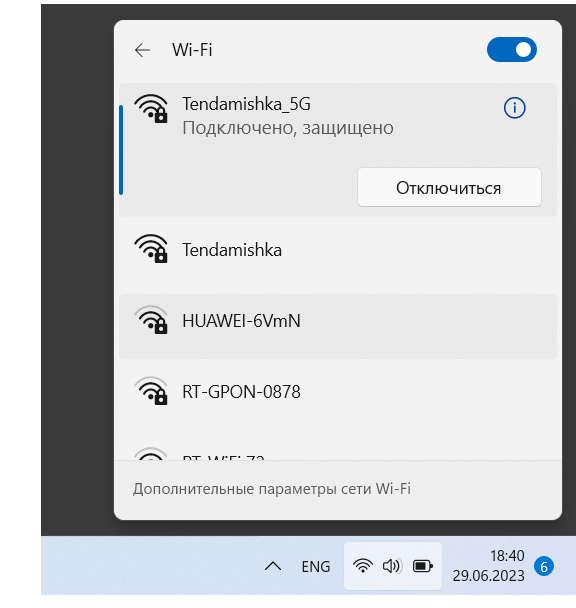Select the Tendamishka network
The image size is (576, 608).
pyautogui.click(x=337, y=250)
